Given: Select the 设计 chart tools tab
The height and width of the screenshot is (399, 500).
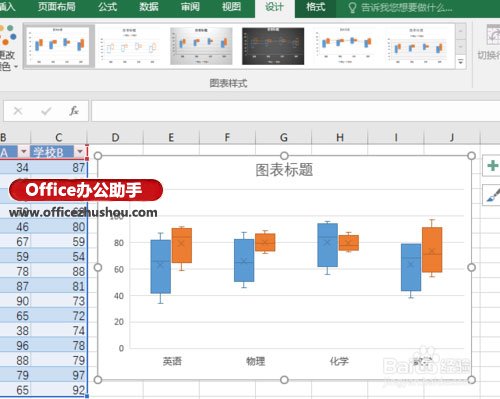Looking at the screenshot, I should 275,7.
